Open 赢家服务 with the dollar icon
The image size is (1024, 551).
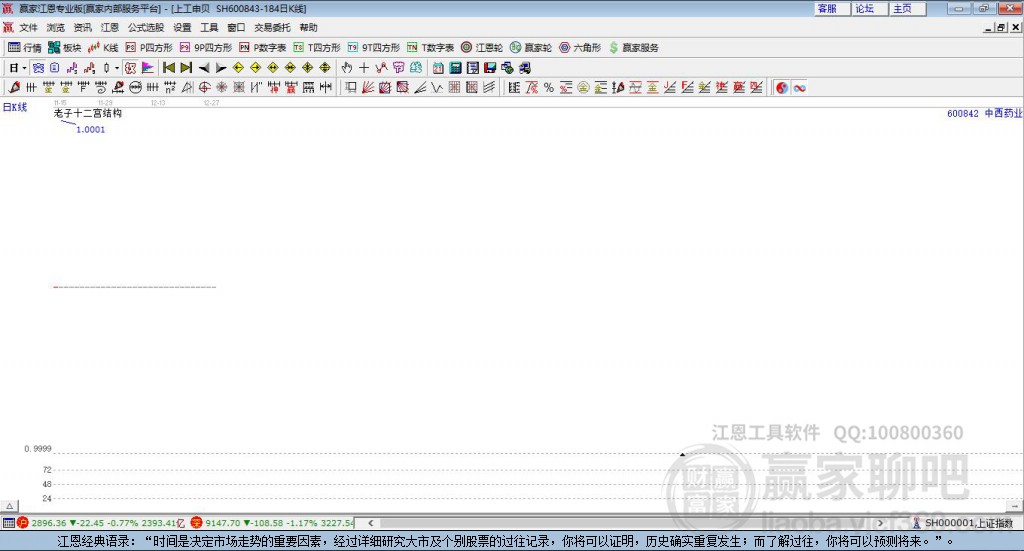click(x=634, y=48)
